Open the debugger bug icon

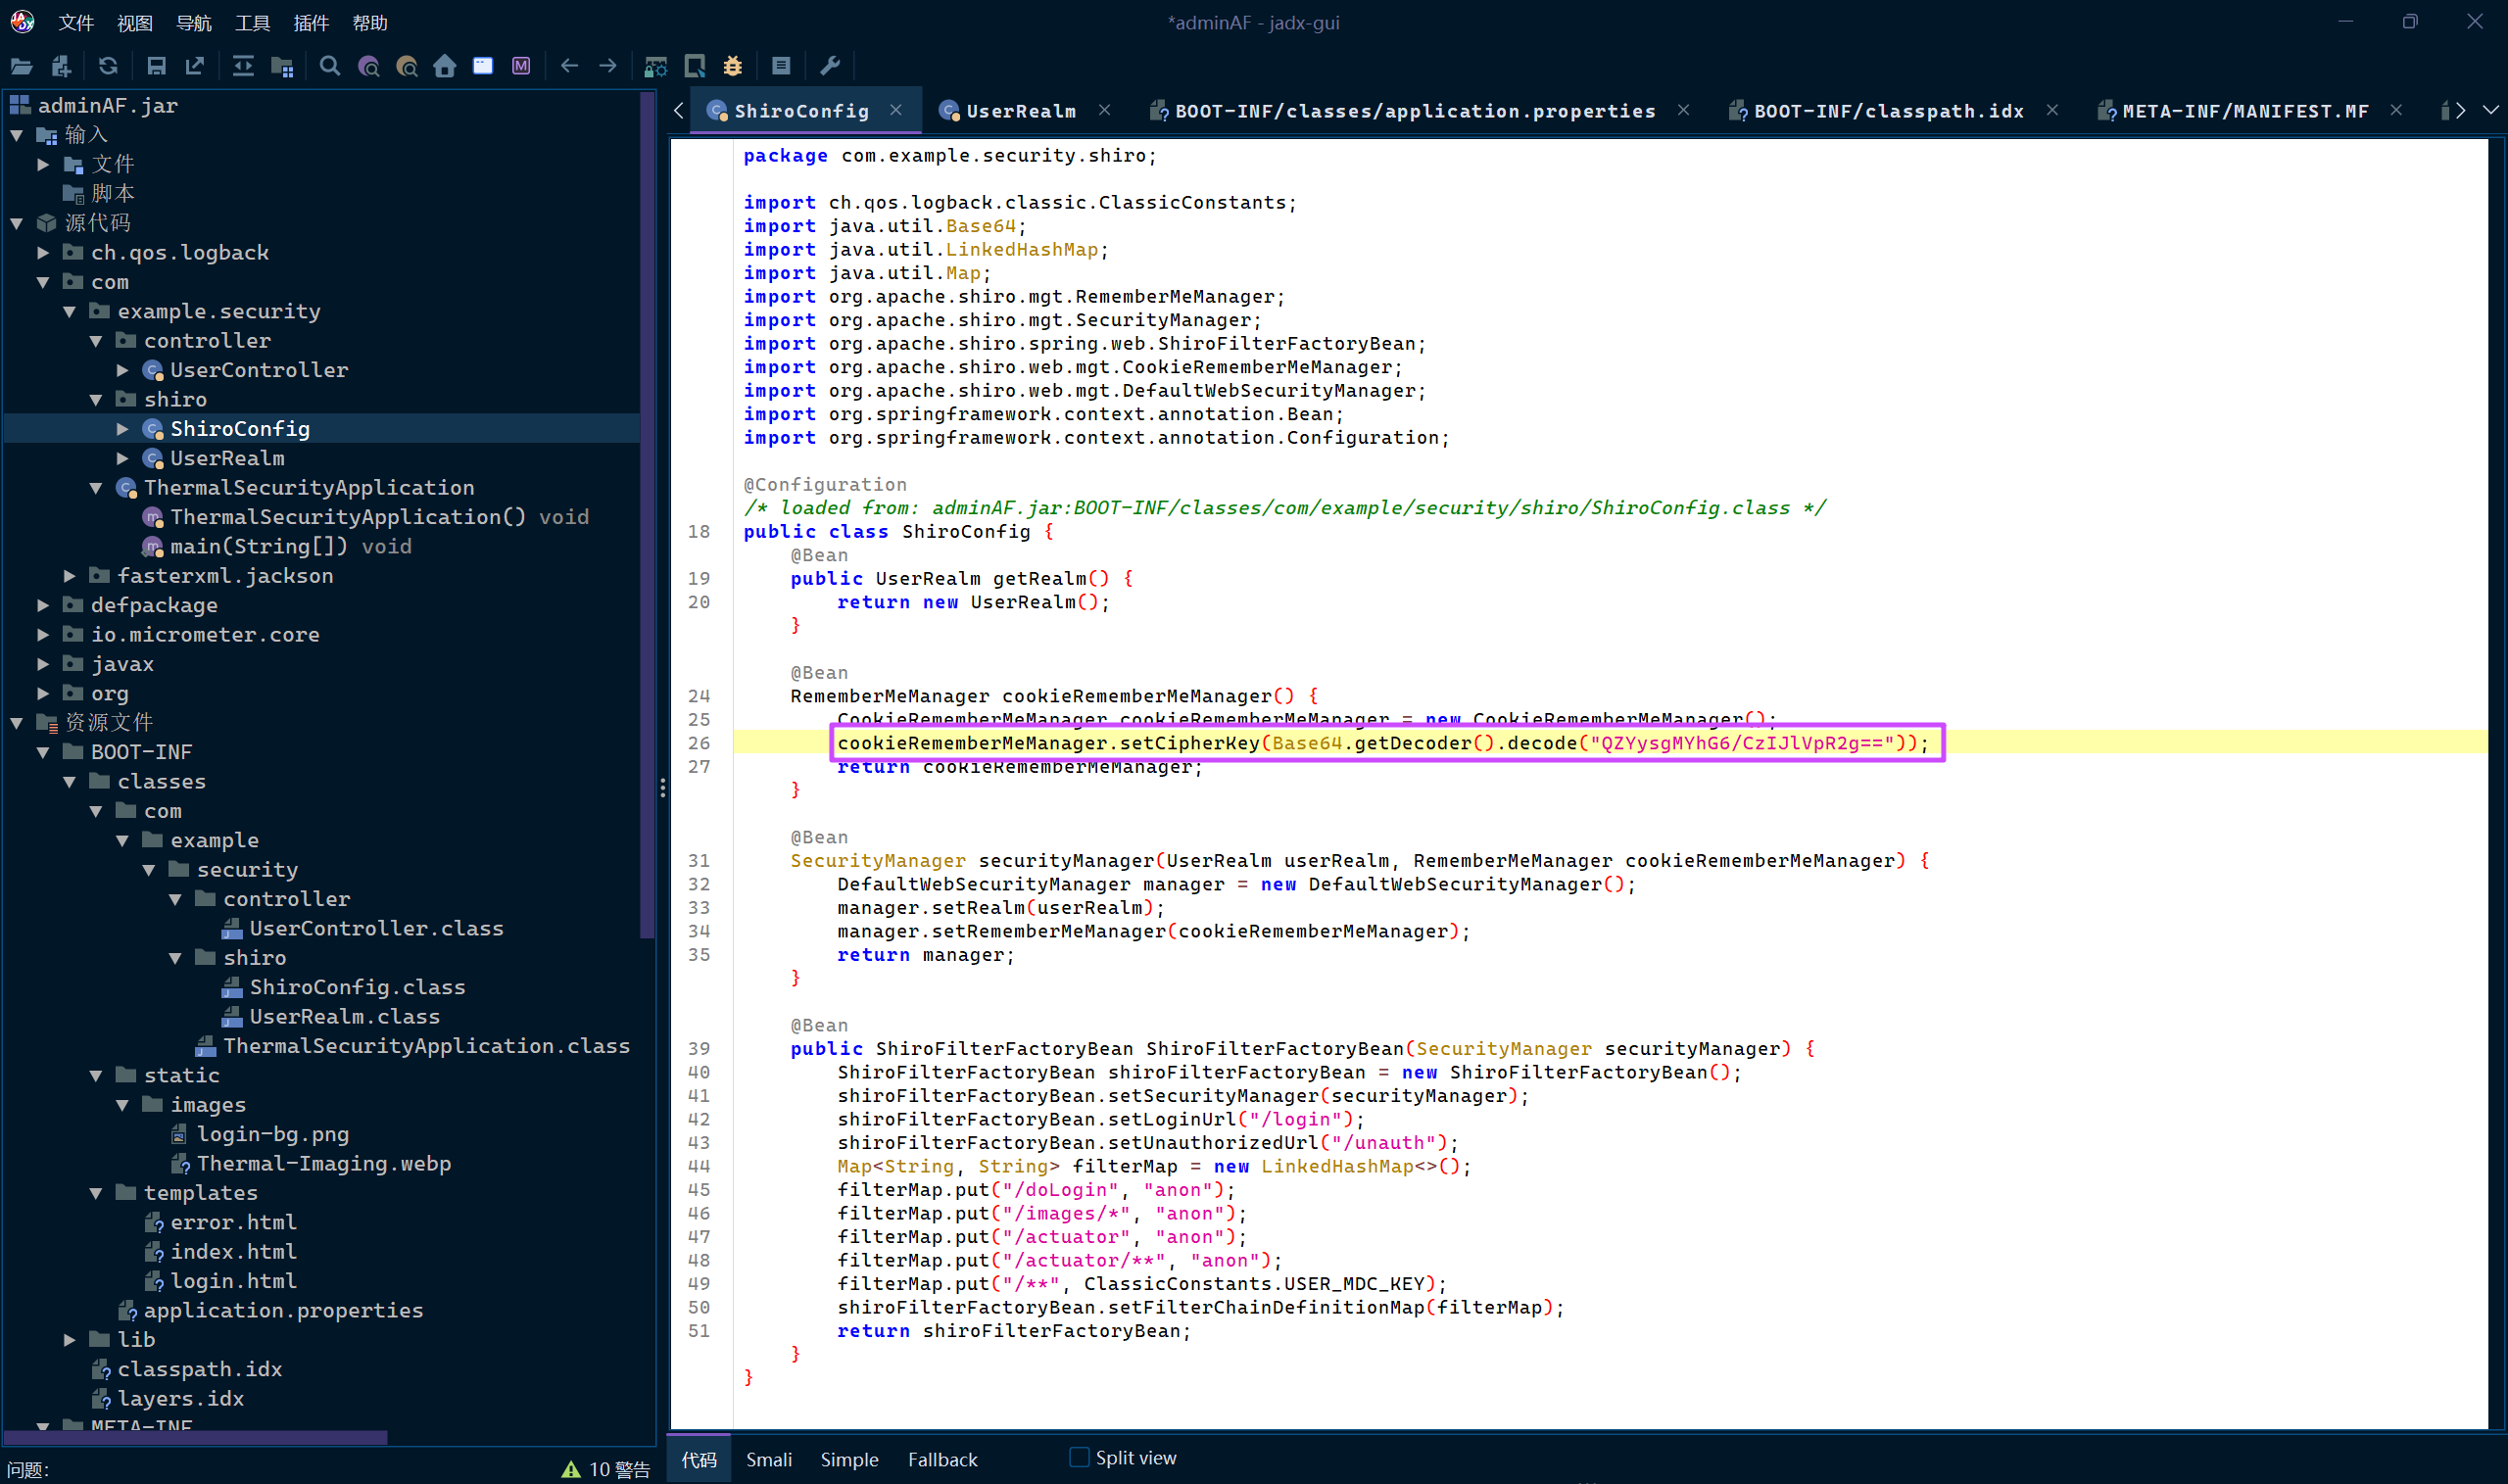(733, 66)
